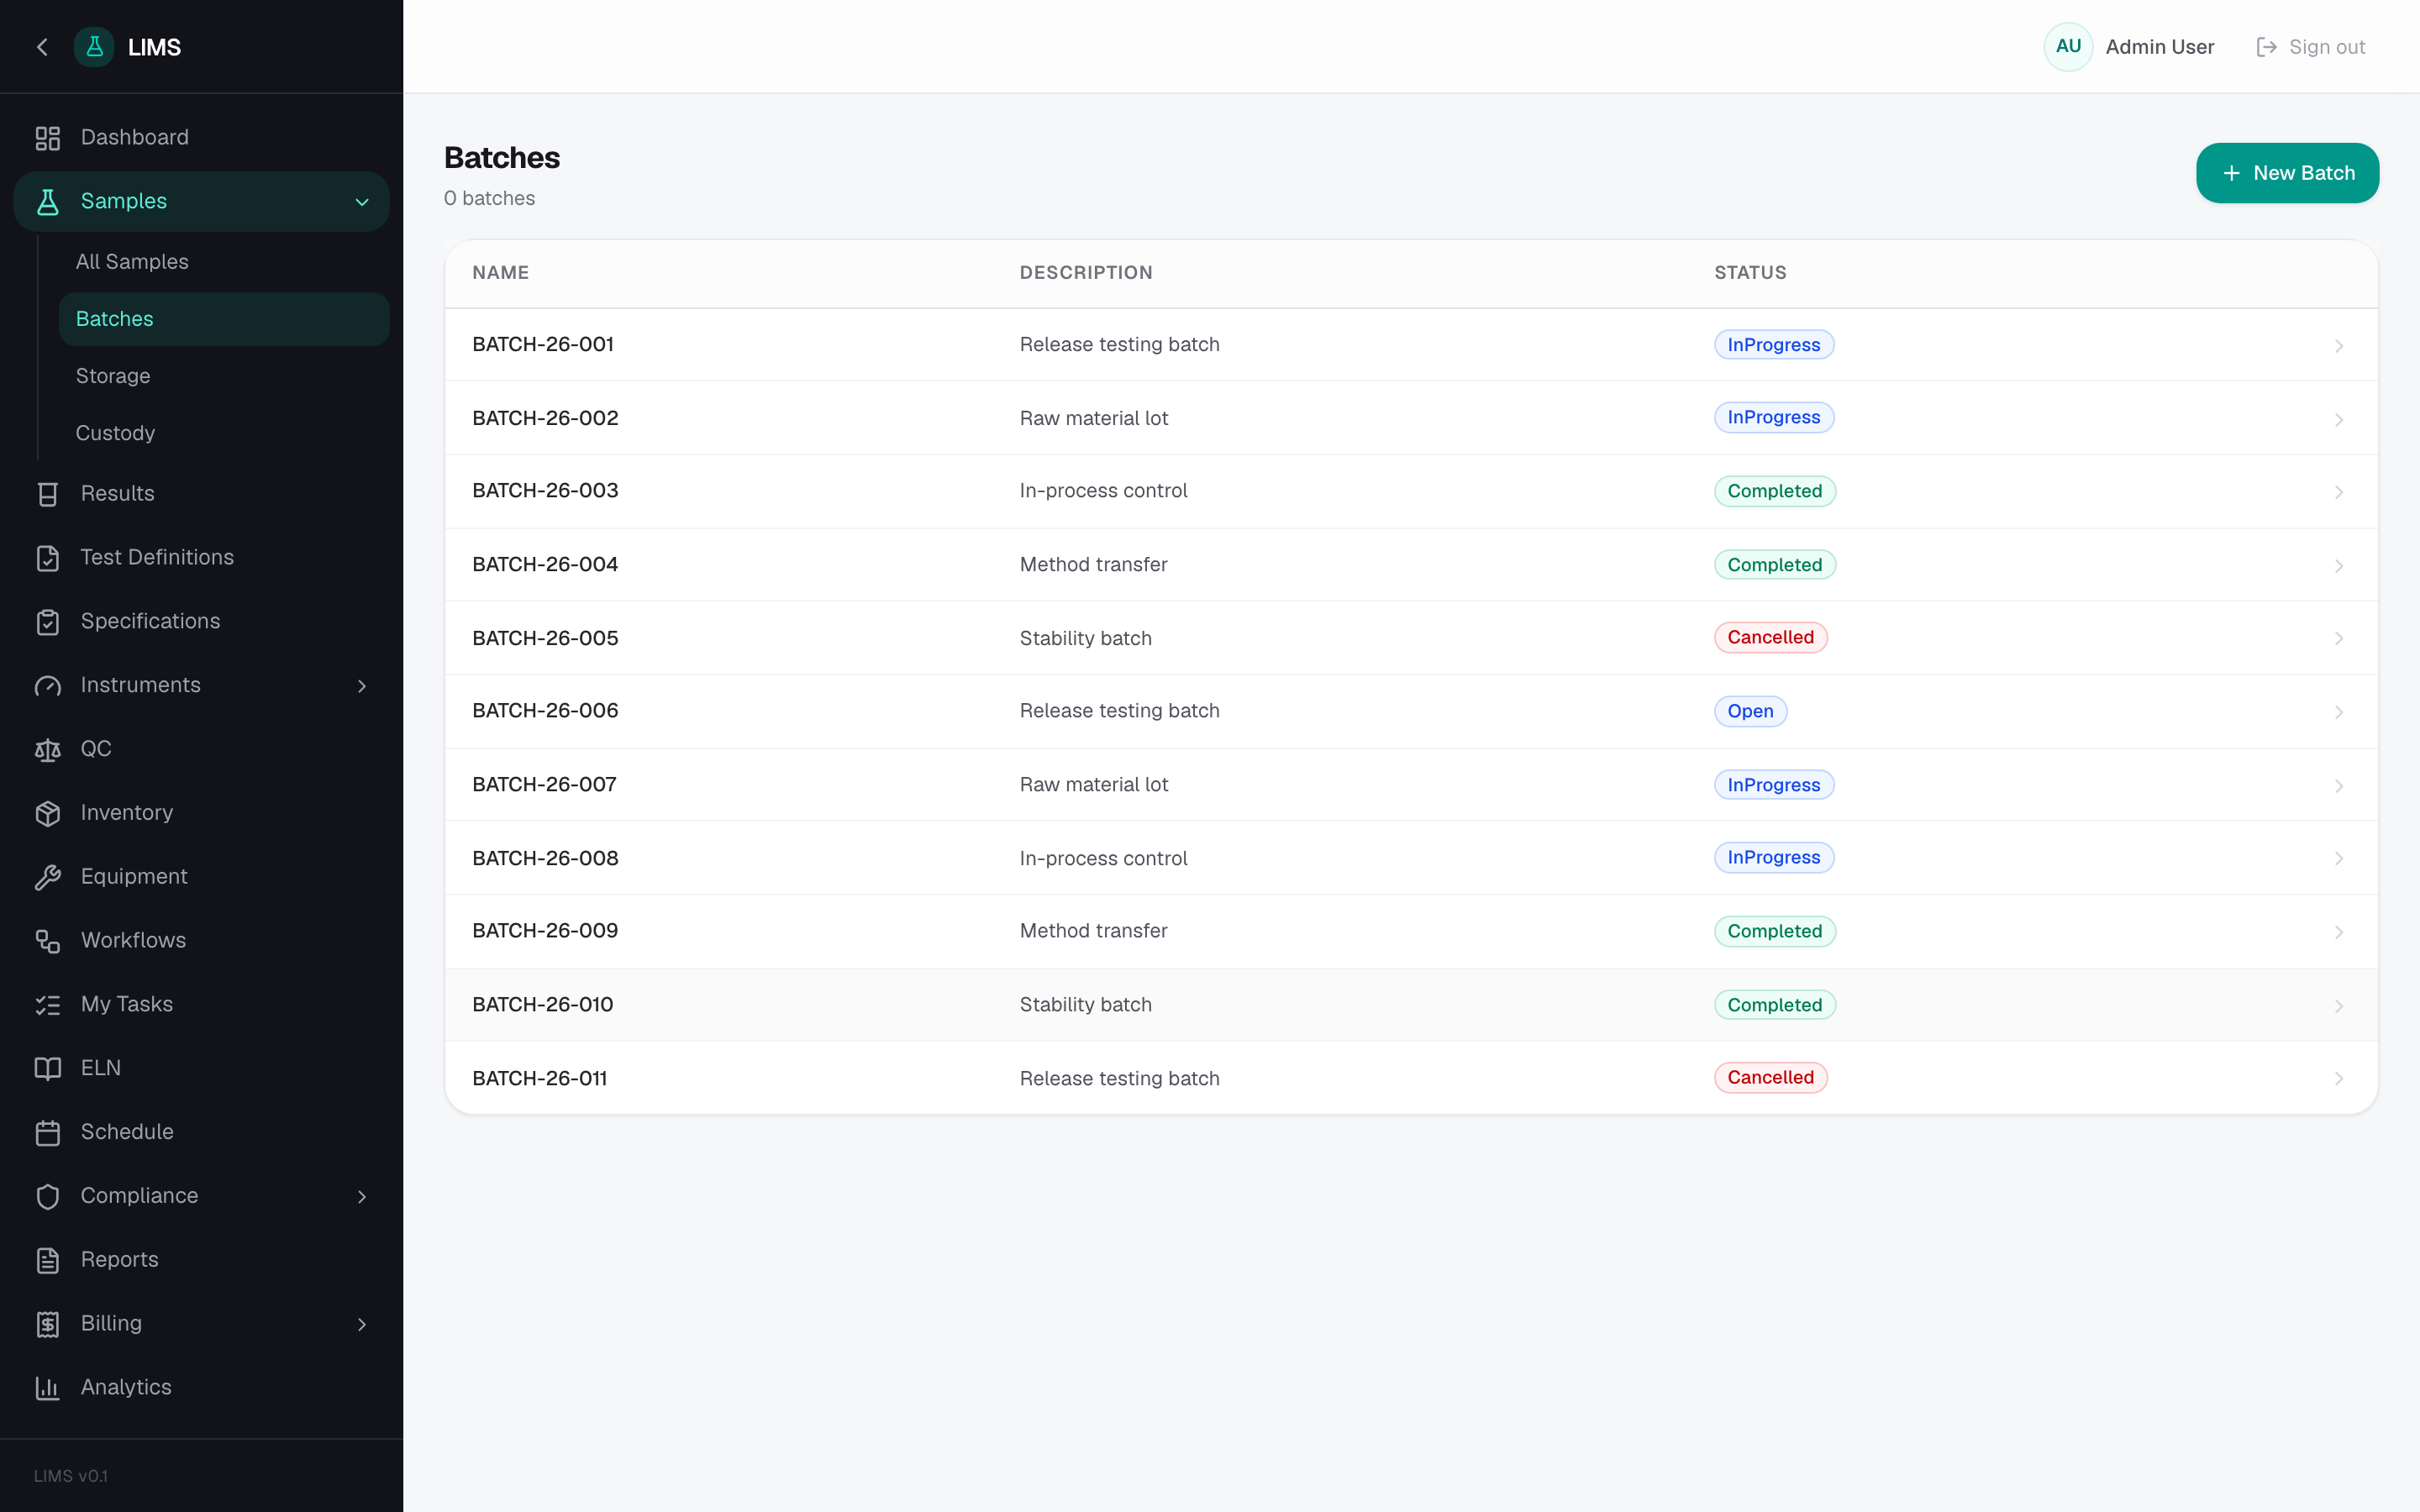Click the Billing receipt icon
The image size is (2420, 1512).
coord(48,1324)
